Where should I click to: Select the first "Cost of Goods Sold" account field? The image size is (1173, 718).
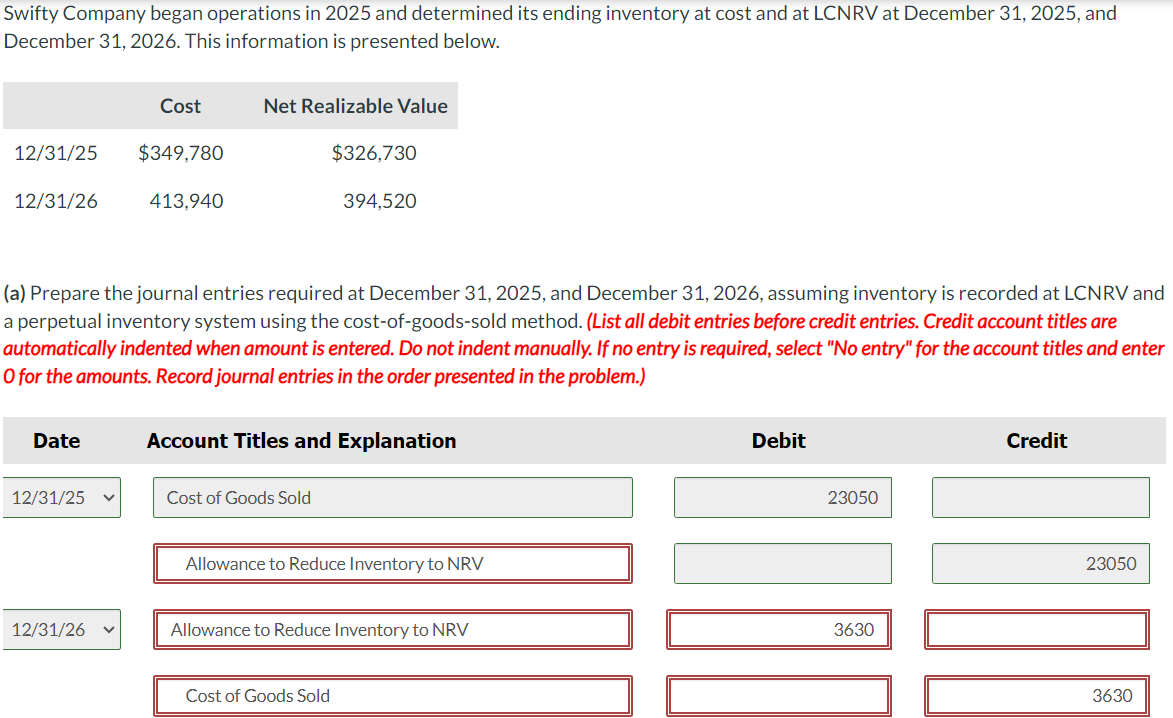[392, 497]
